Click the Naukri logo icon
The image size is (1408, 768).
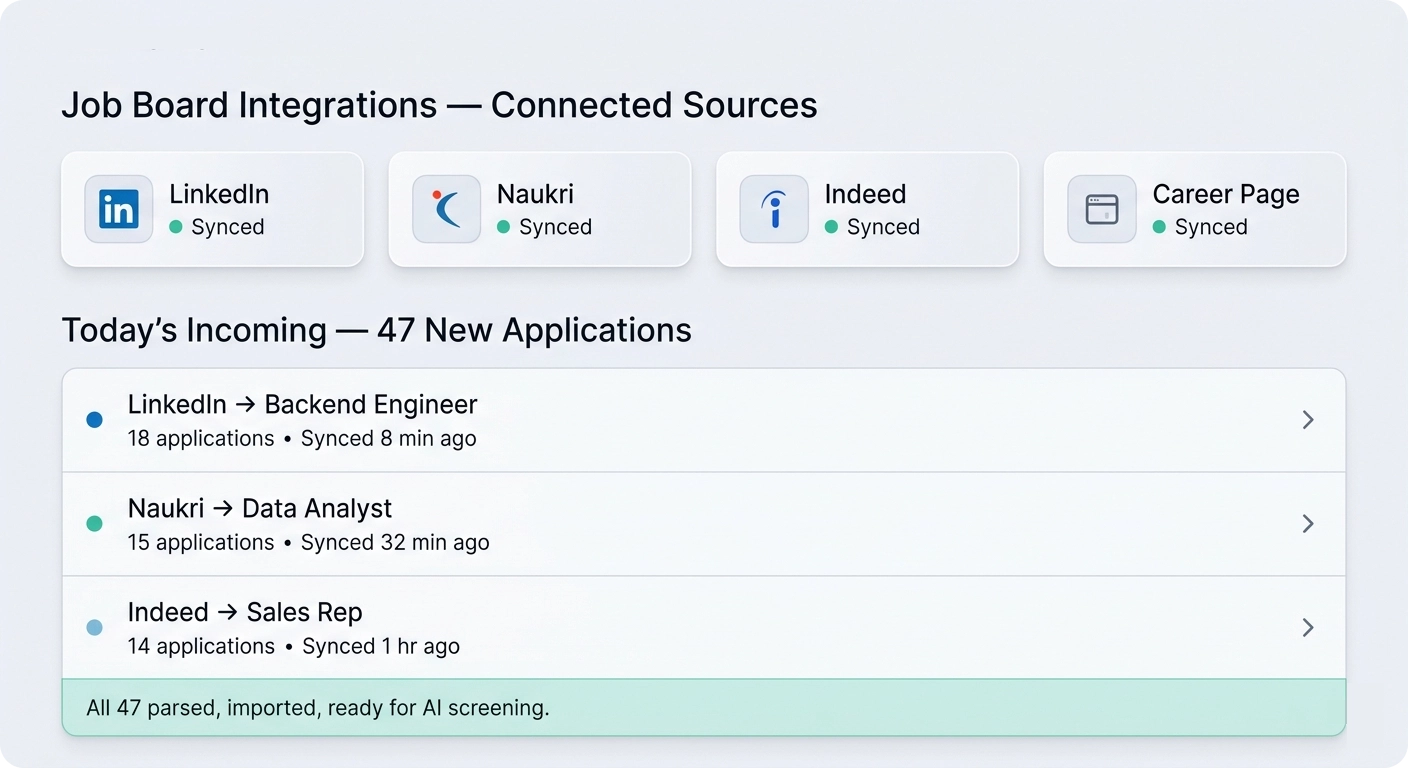[446, 209]
